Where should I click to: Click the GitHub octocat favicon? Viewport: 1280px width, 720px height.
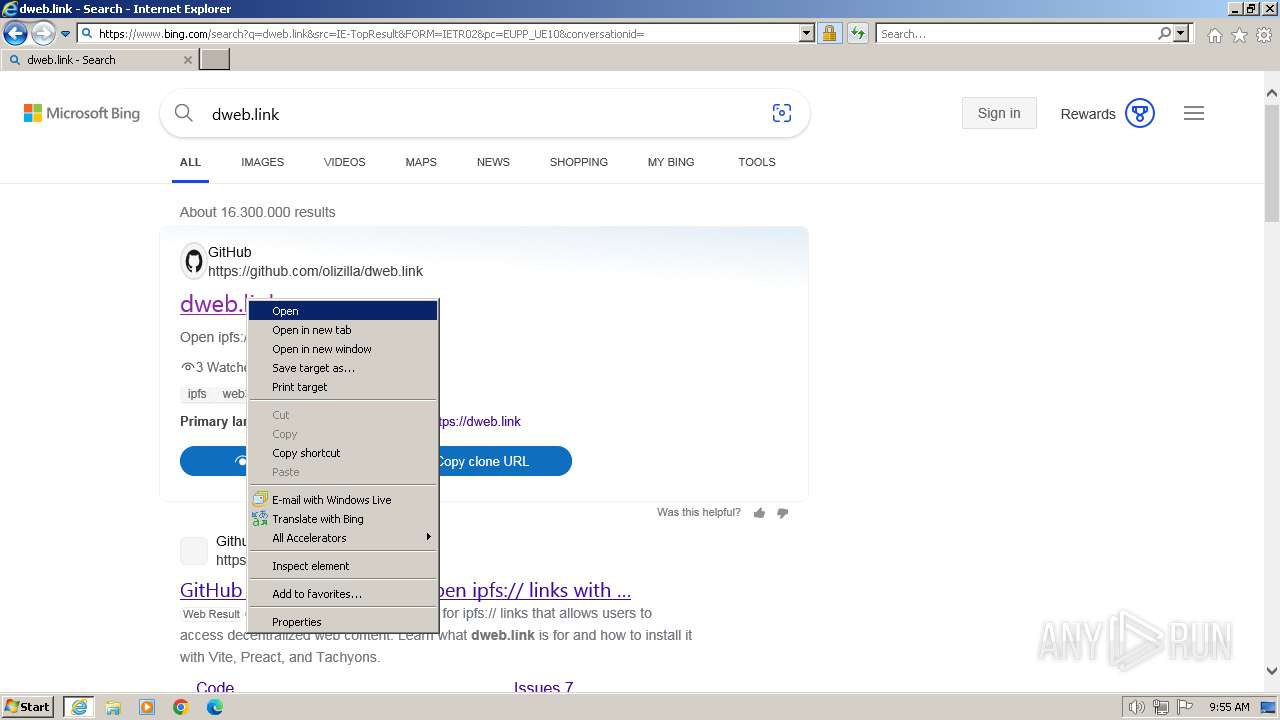coord(194,262)
